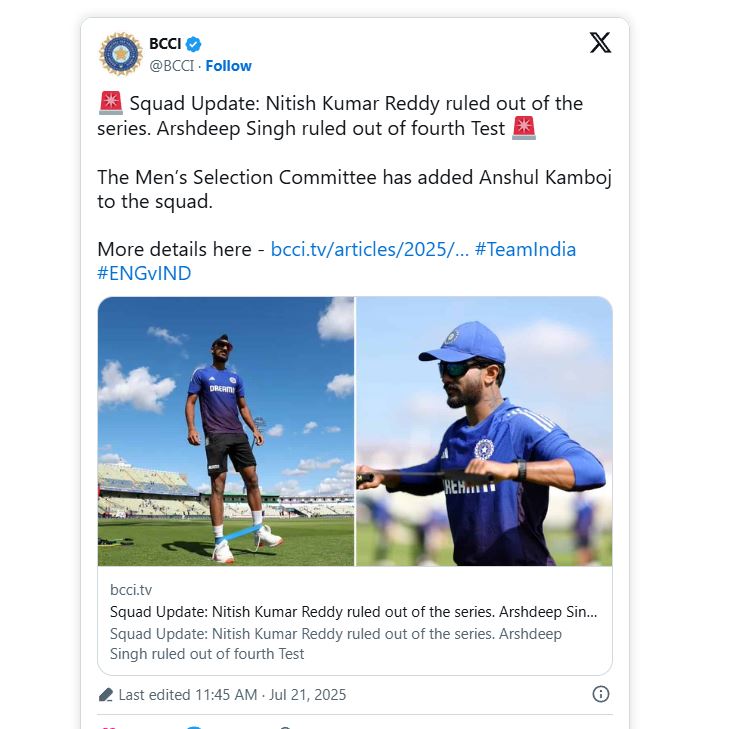
Task: Click the siren emoji after fourth Test
Action: (524, 128)
